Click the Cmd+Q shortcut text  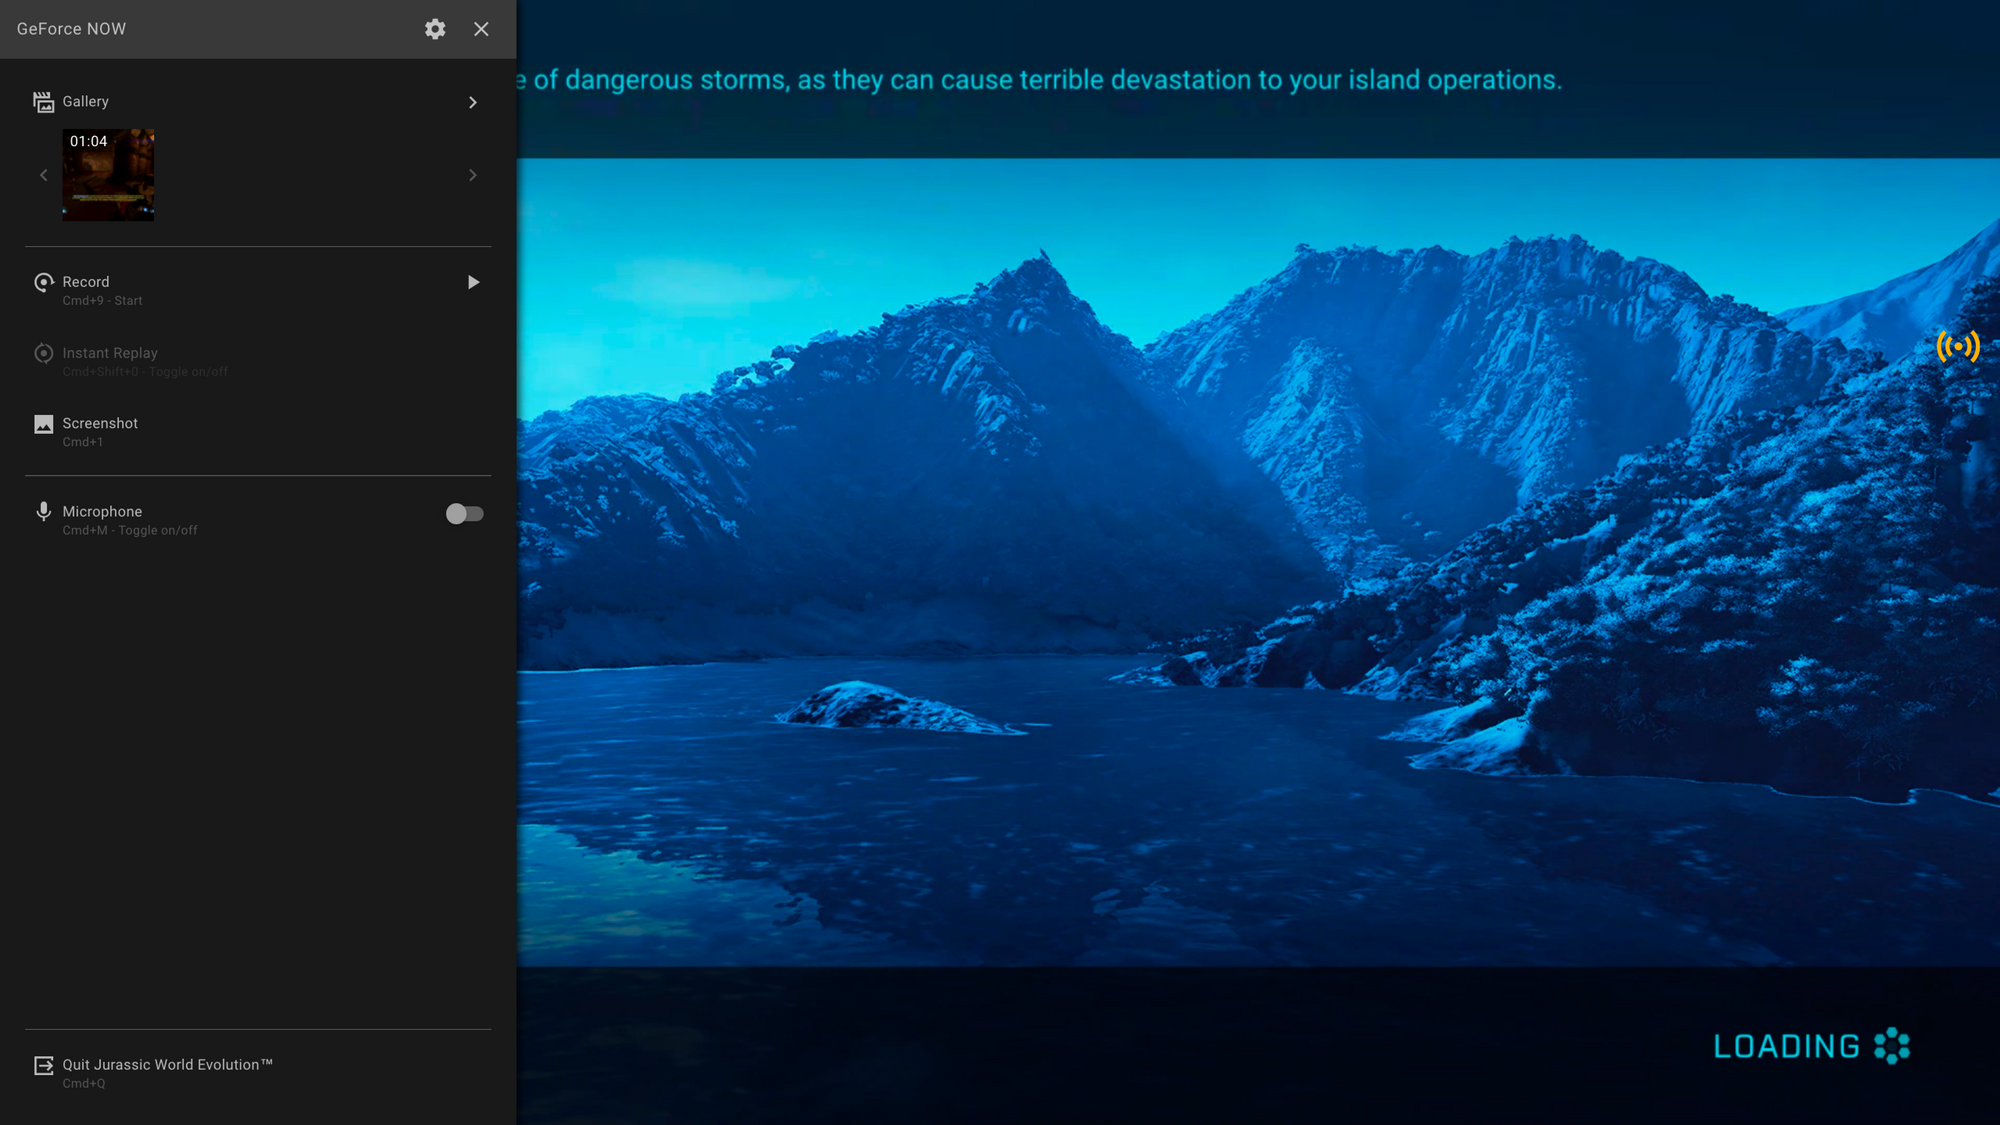(x=83, y=1084)
